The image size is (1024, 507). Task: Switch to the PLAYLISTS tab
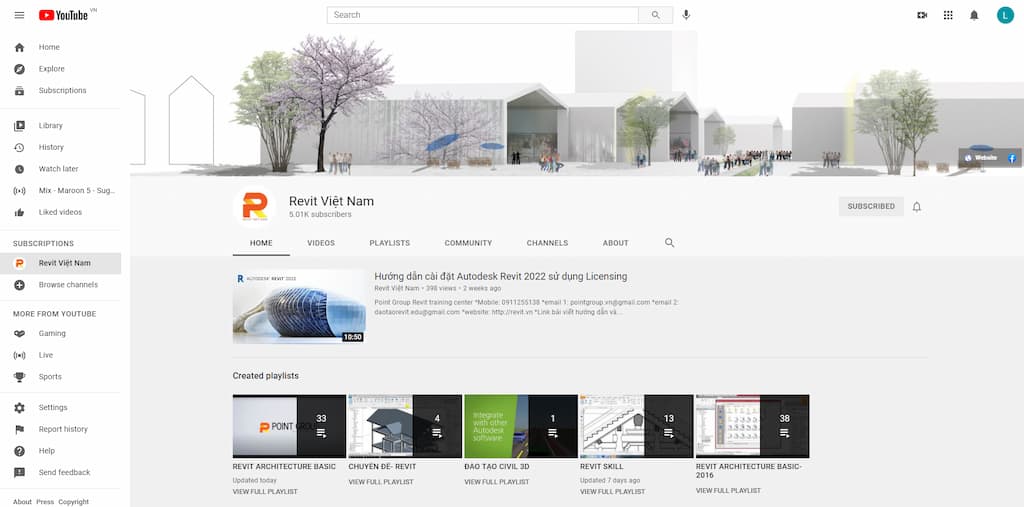tap(389, 243)
